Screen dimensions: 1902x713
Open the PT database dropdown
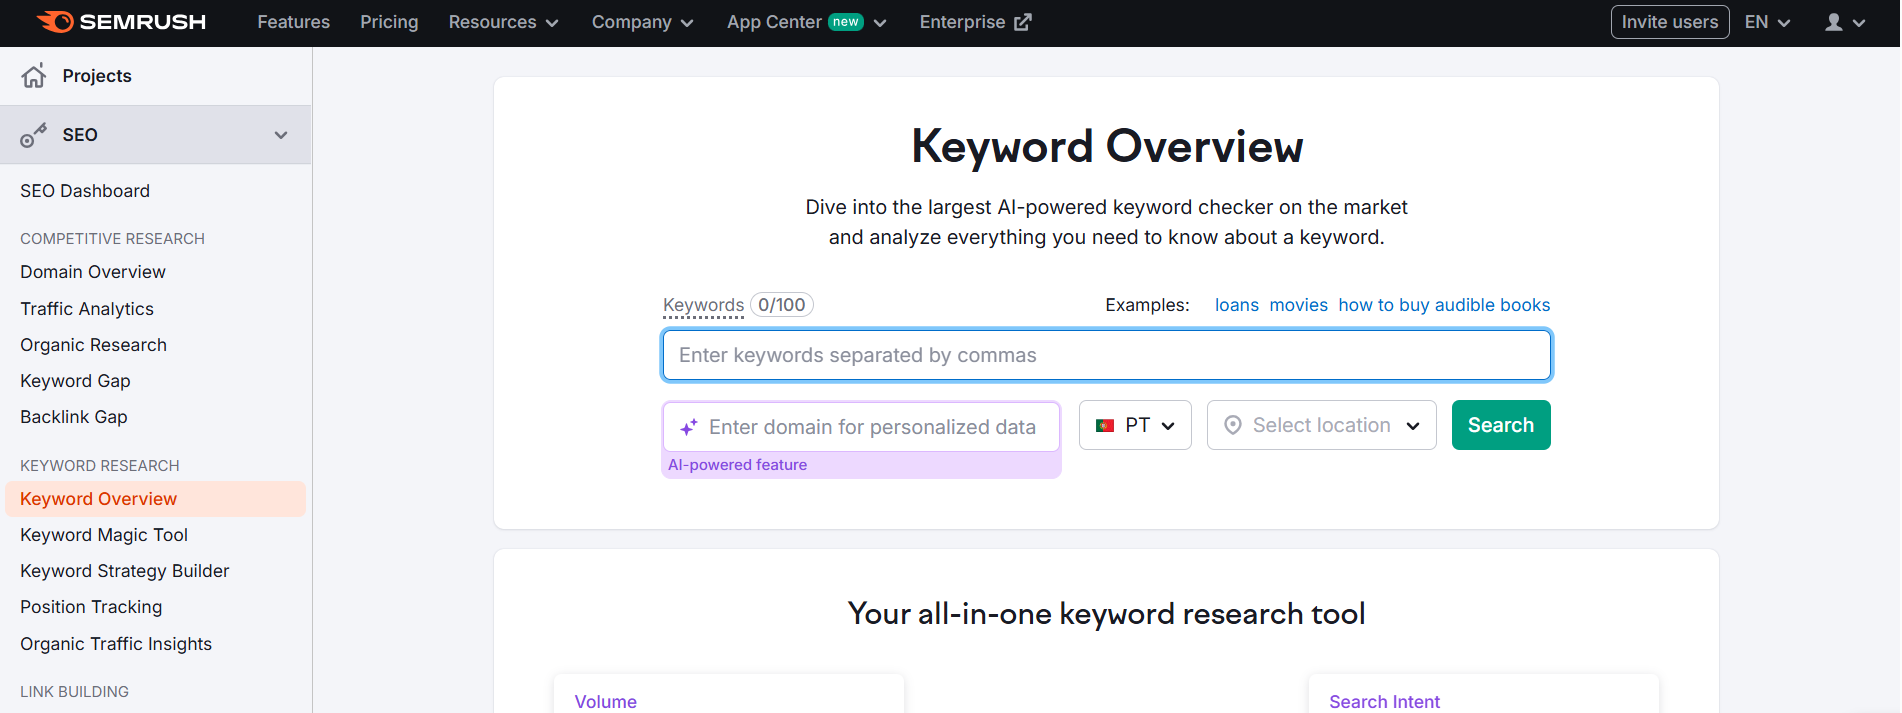pos(1135,425)
